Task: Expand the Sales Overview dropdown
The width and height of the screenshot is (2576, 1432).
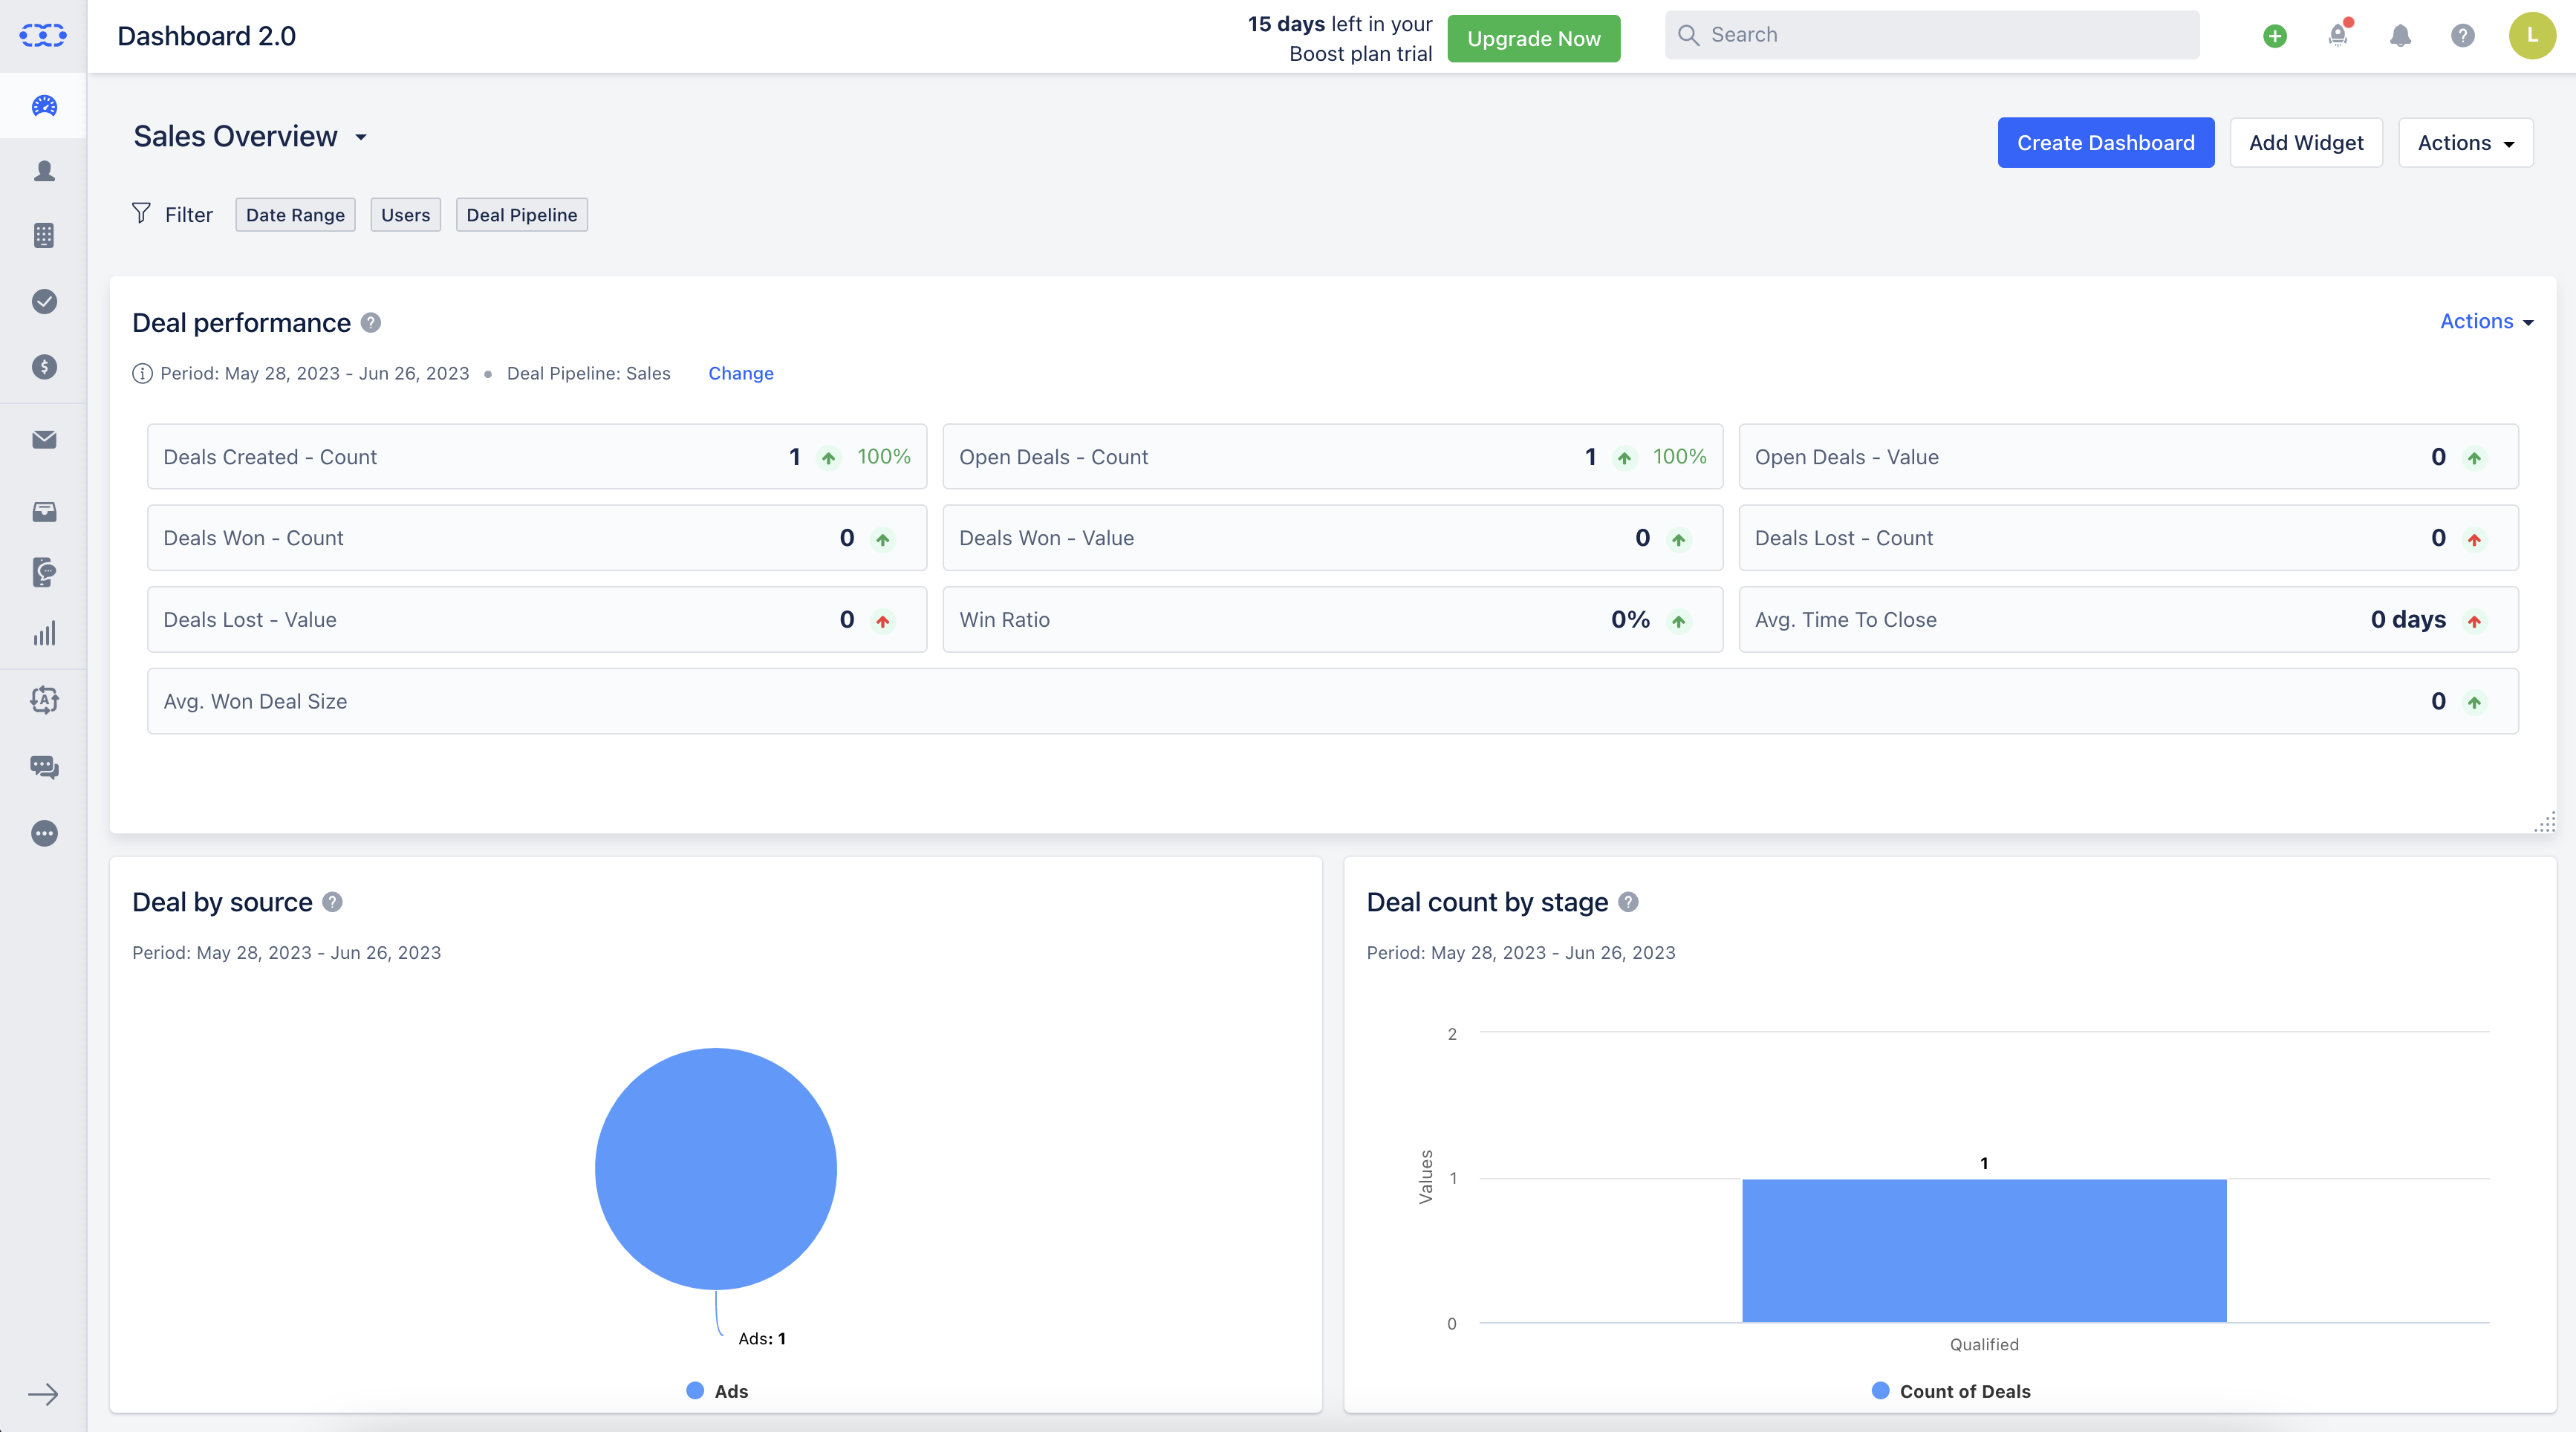Action: click(x=362, y=136)
